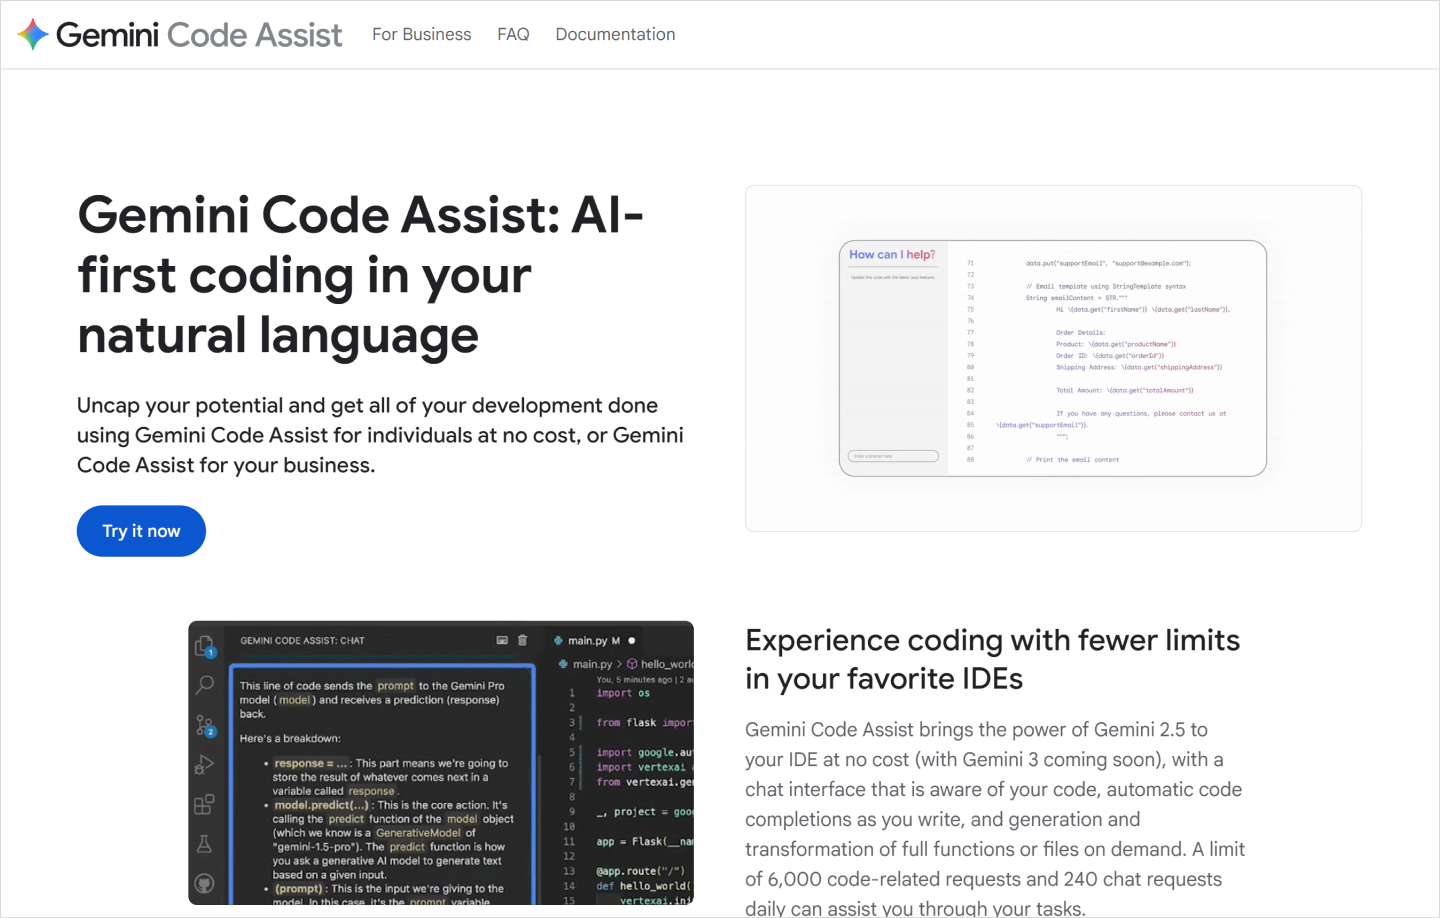Expand the main.py breadcrumb chevron

(x=619, y=664)
